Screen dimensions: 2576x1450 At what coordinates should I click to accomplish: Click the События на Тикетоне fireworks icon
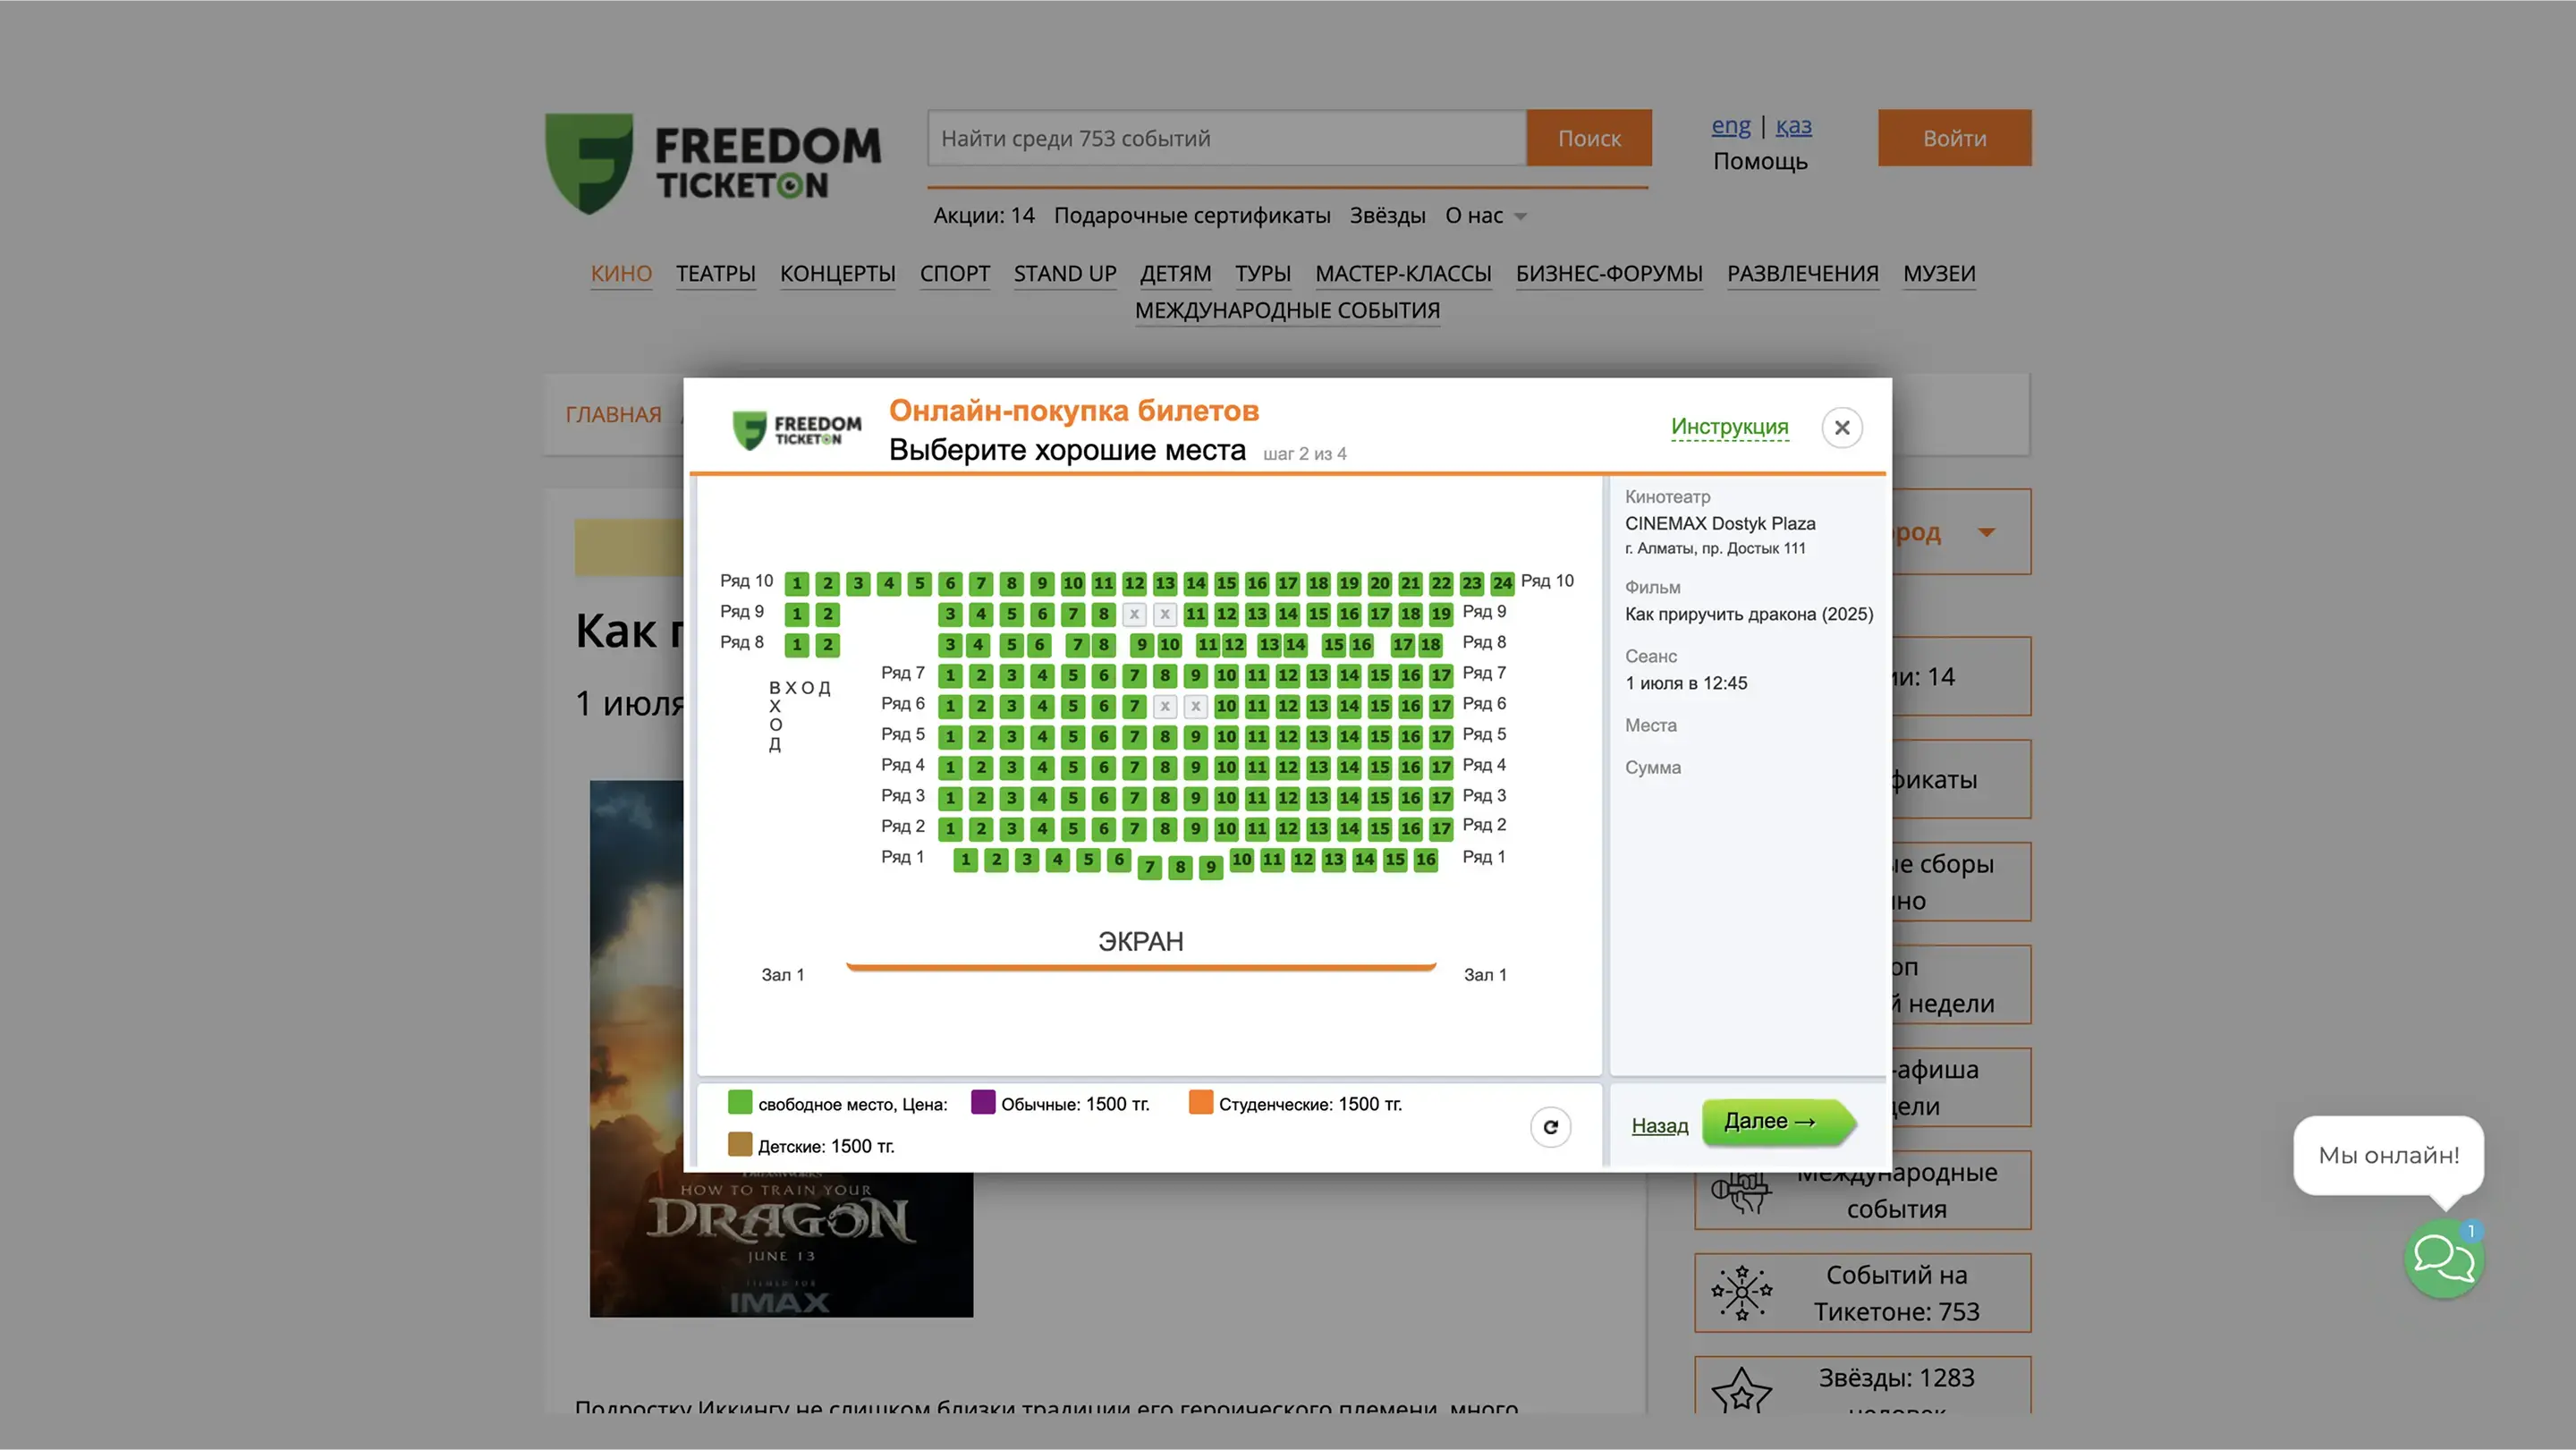point(1741,1292)
